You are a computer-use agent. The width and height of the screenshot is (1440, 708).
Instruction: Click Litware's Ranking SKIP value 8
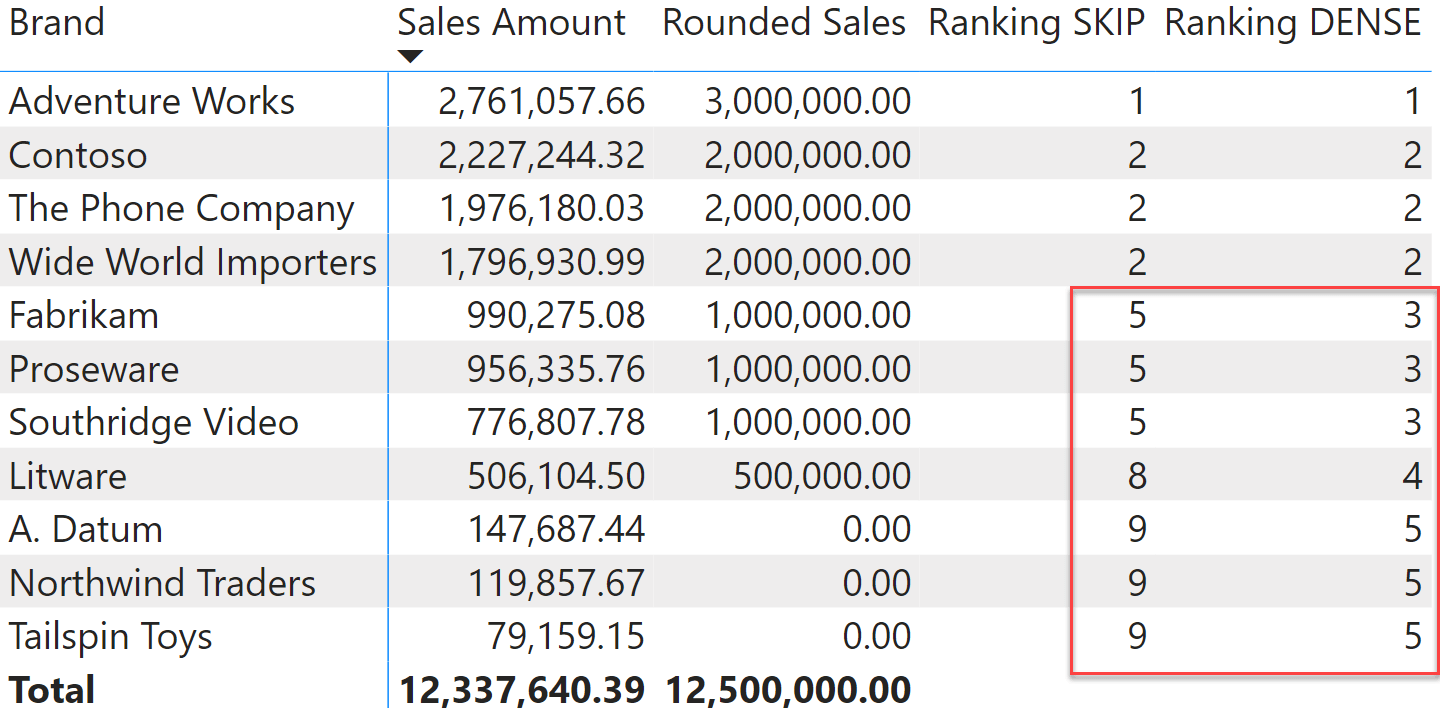coord(1137,476)
